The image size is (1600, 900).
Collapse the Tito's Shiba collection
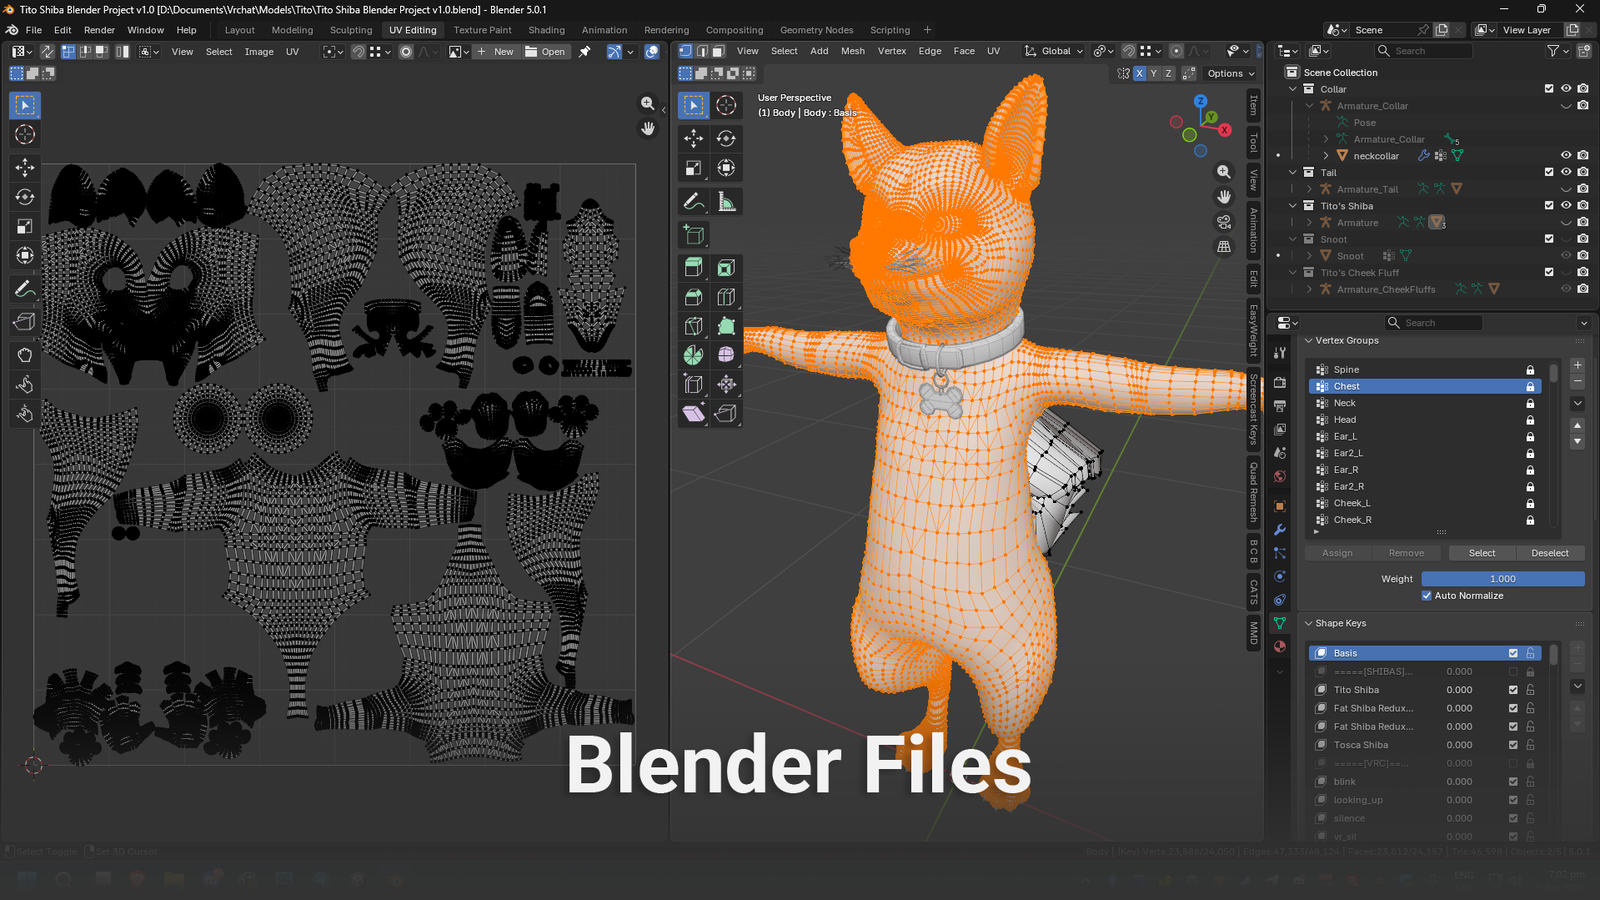click(x=1292, y=205)
